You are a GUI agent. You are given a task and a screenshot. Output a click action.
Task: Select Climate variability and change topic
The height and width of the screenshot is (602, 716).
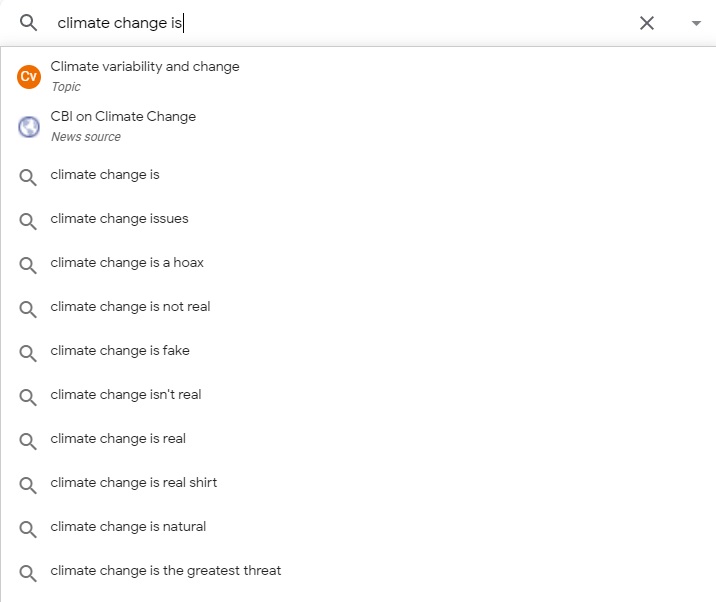358,76
